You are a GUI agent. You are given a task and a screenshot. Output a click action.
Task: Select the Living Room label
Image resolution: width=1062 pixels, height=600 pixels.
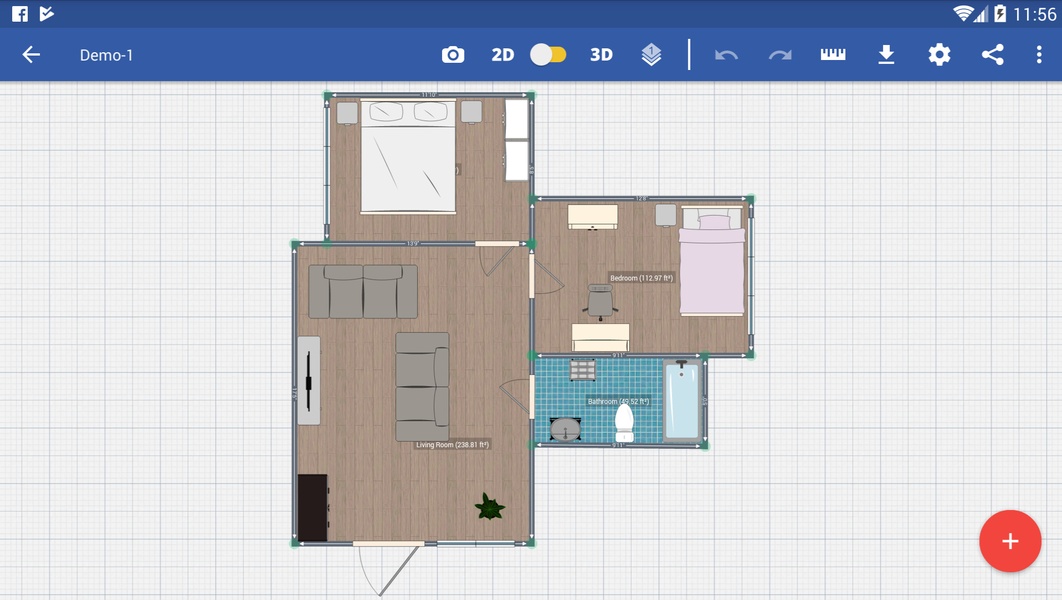point(452,445)
